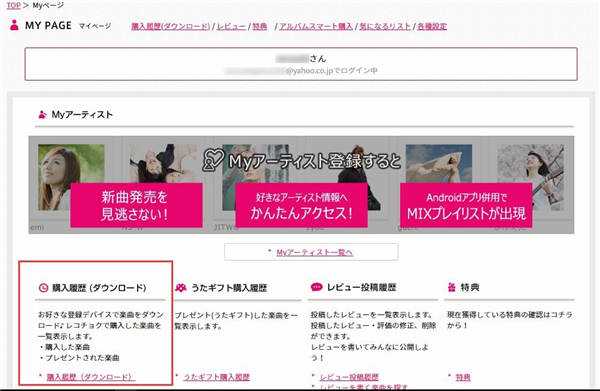
Task: Open the レビュー投稿履歴 link at bottom
Action: pyautogui.click(x=349, y=377)
